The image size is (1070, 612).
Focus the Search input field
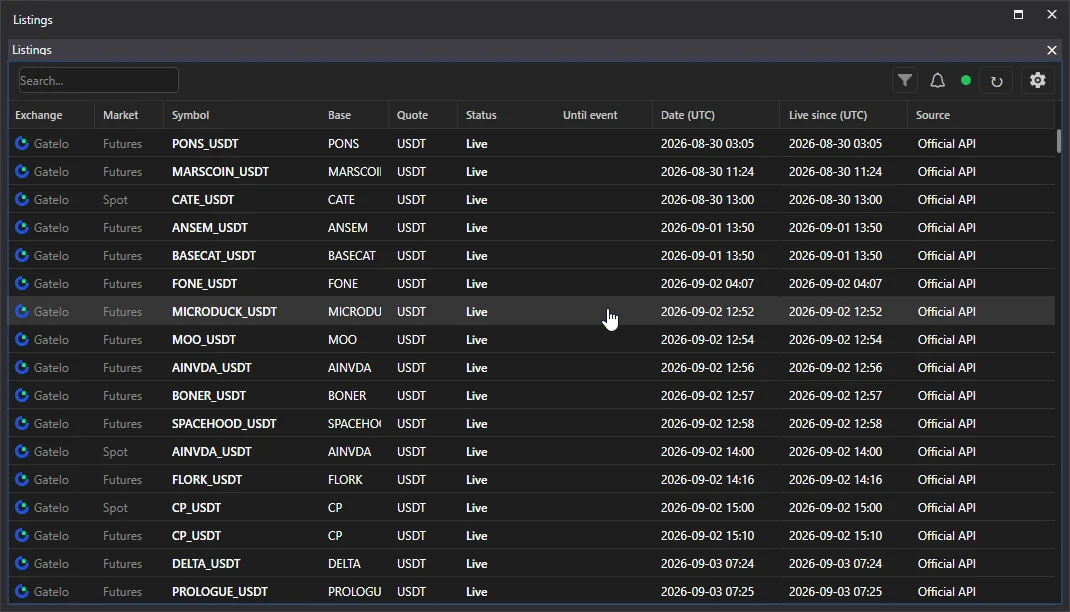tap(99, 81)
